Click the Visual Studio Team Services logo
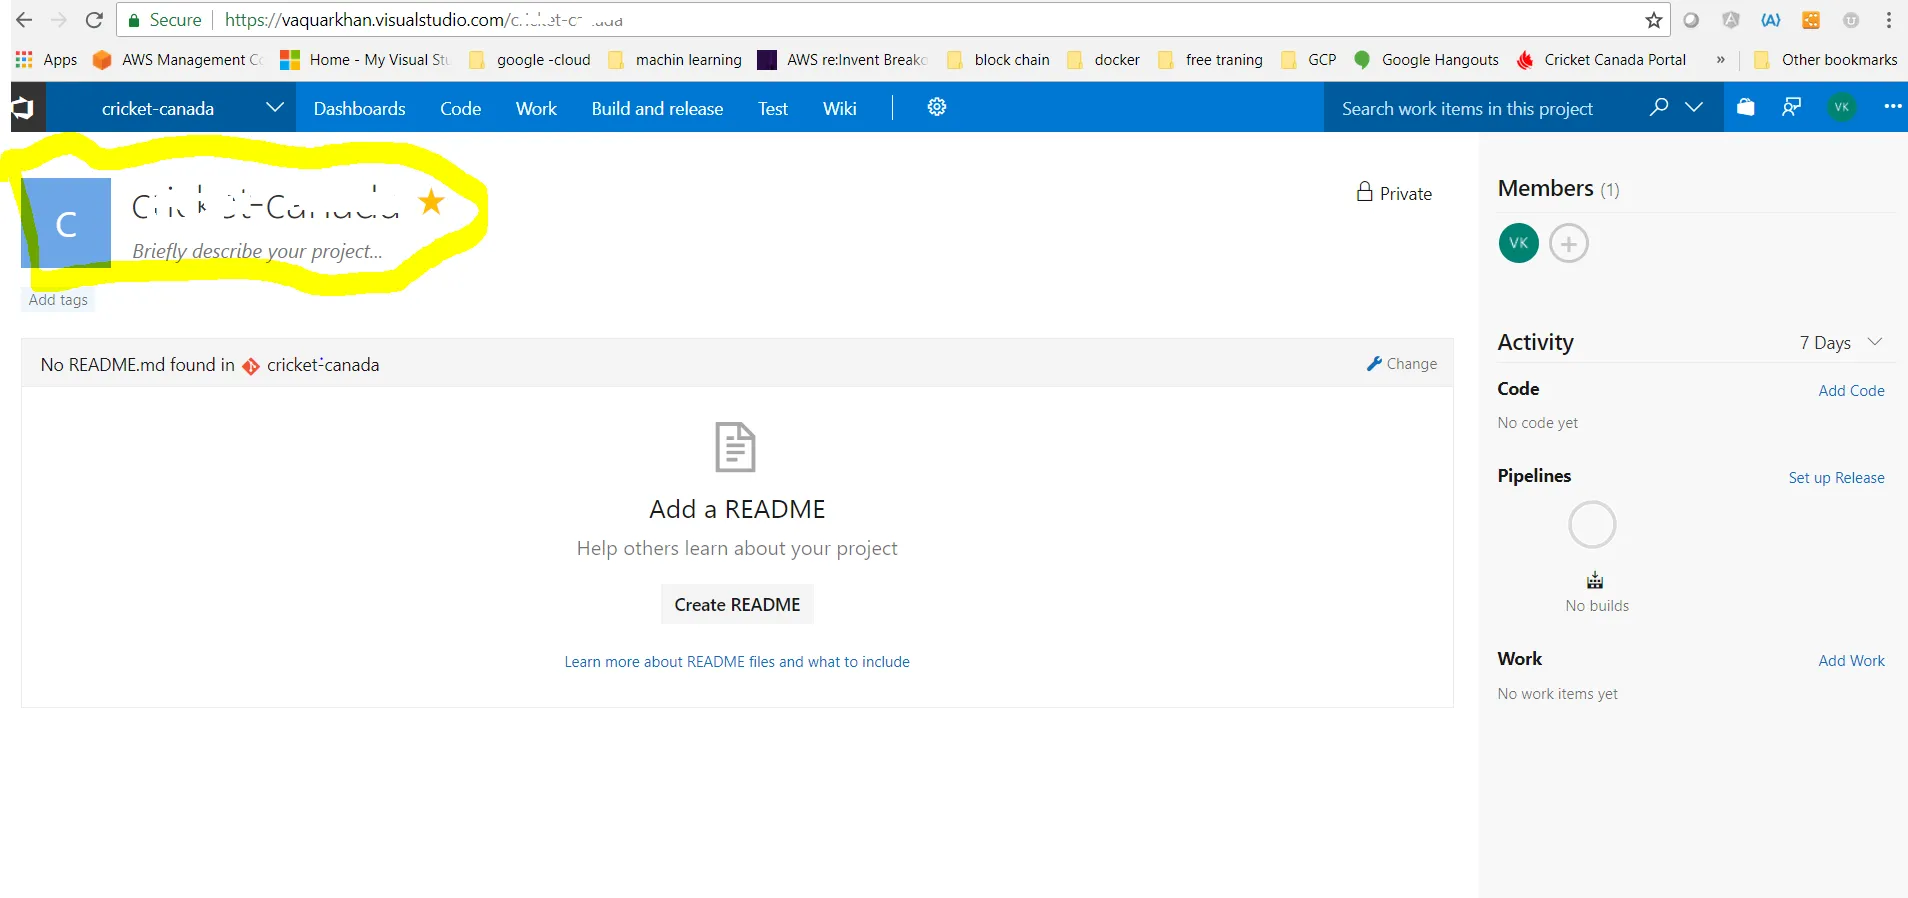This screenshot has width=1908, height=898. (23, 108)
